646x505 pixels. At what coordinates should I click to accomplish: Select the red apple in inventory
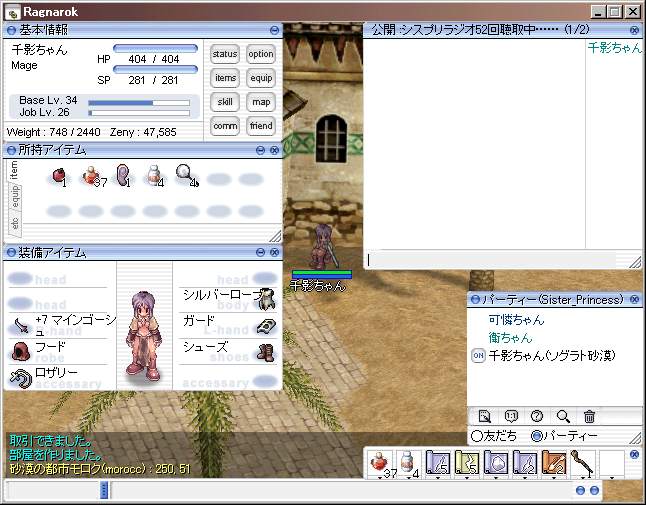coord(59,176)
